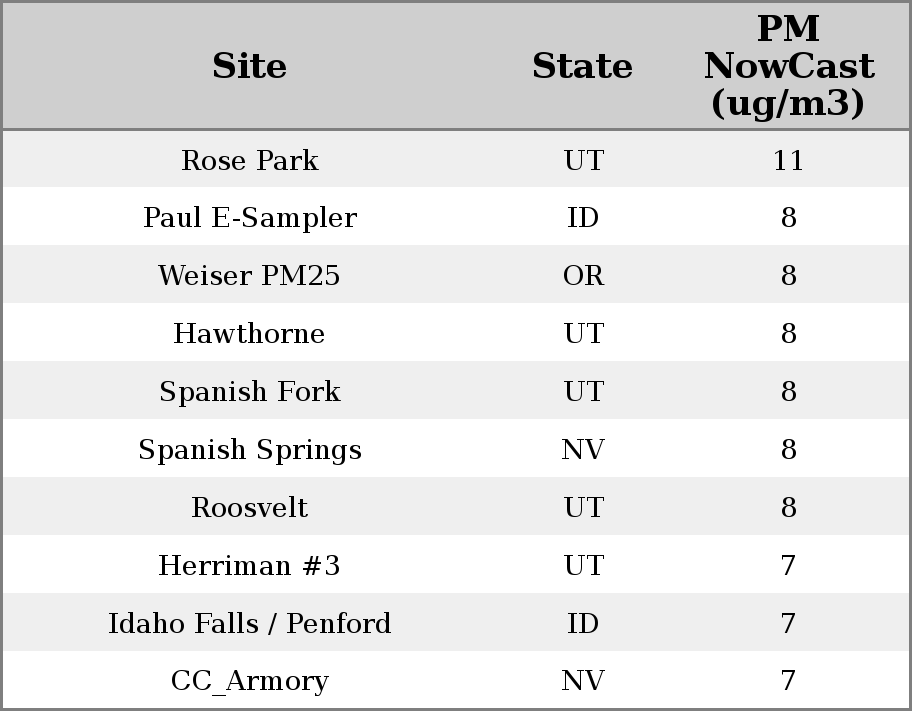Select the CC_Armory site cell

coord(250,681)
